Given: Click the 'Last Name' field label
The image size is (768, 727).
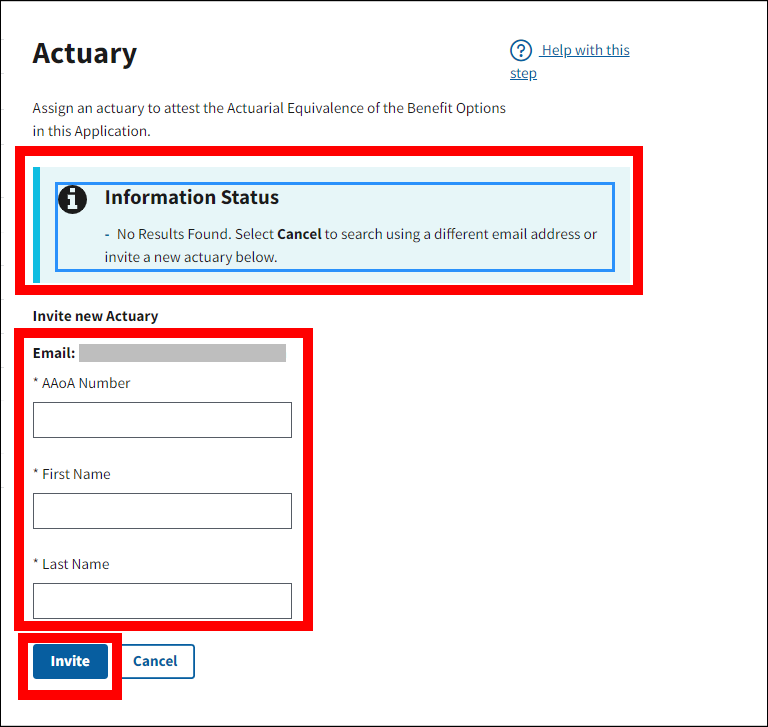Looking at the screenshot, I should pyautogui.click(x=76, y=564).
